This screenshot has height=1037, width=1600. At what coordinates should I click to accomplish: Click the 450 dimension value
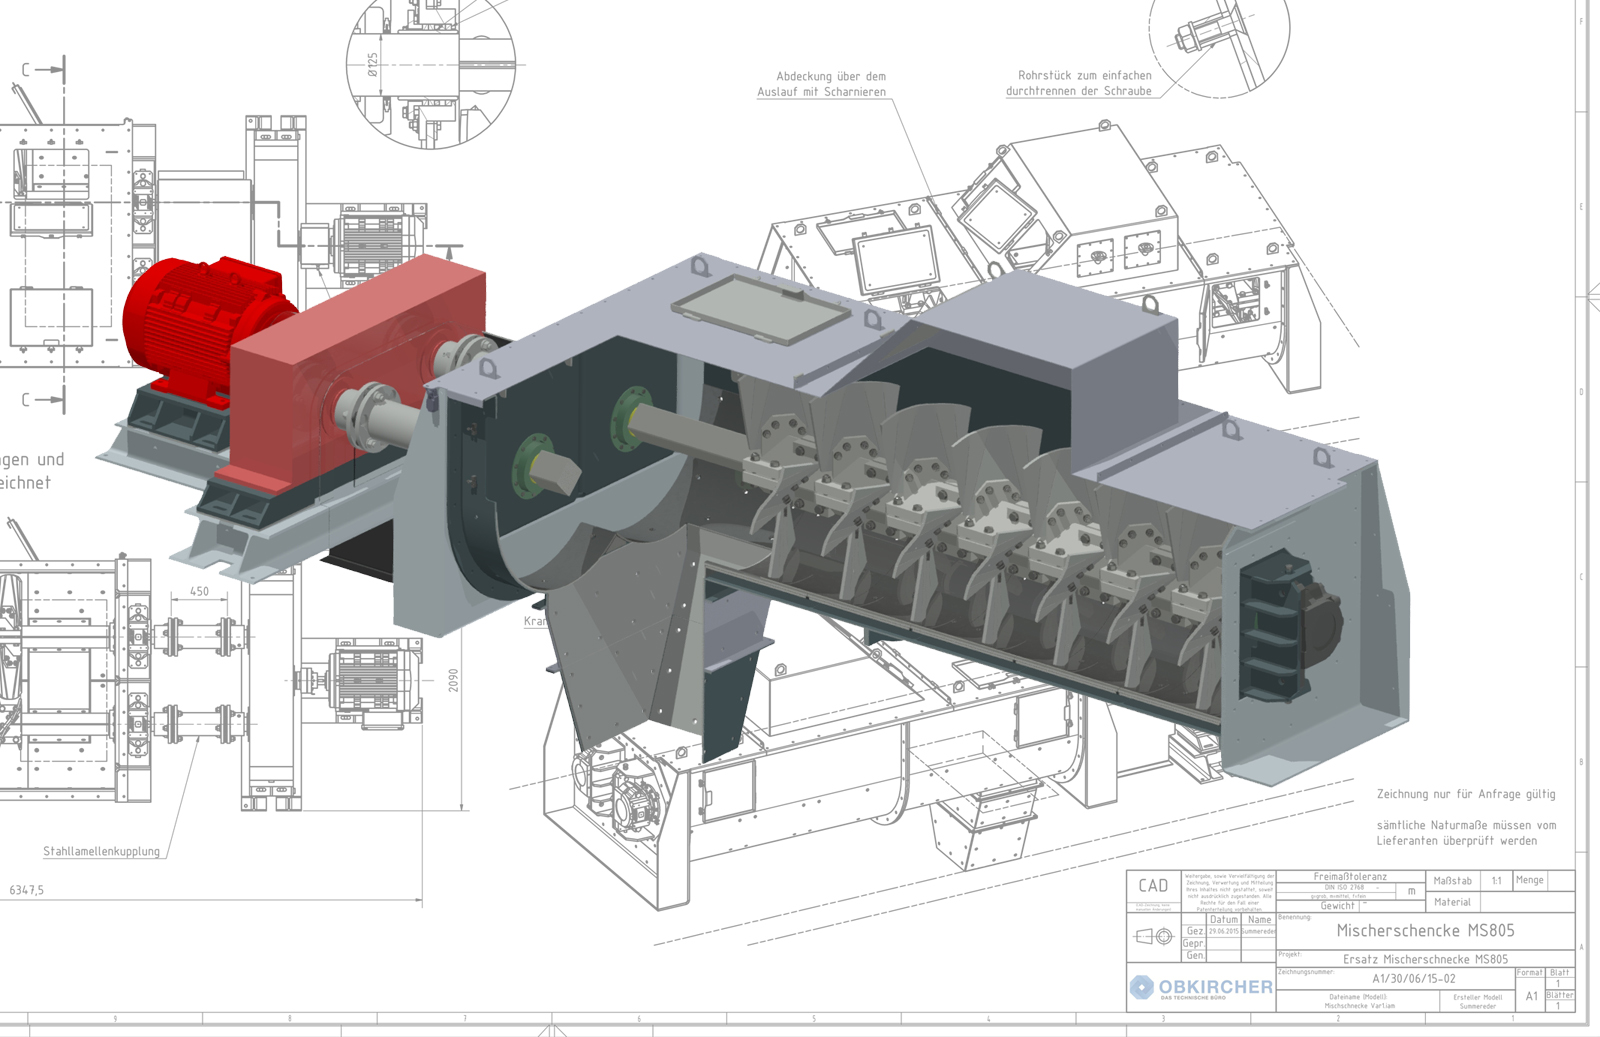200,592
